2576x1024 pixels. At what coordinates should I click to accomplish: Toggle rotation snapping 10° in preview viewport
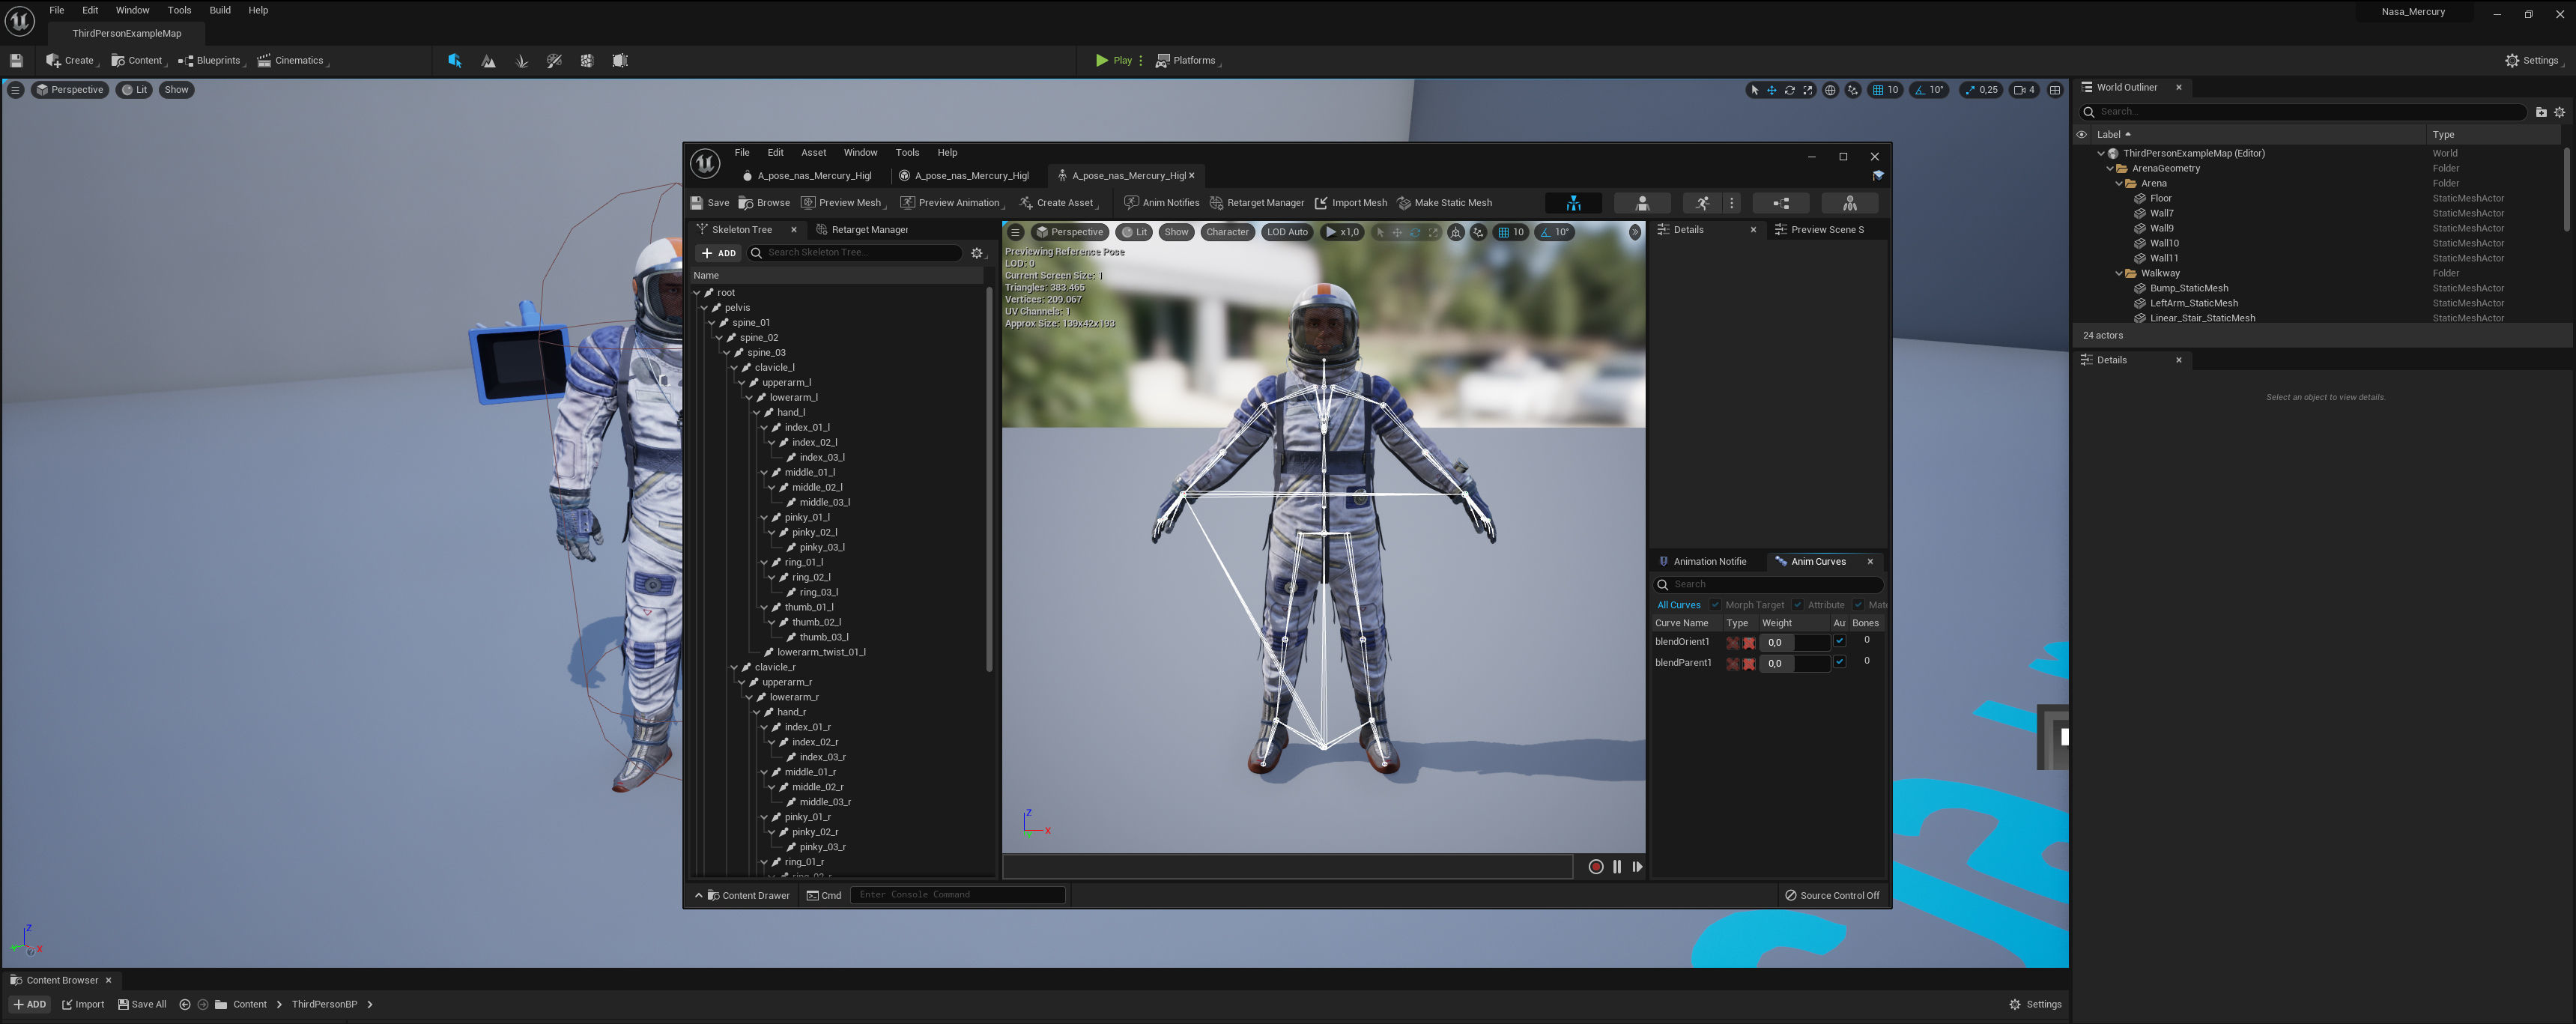coord(1555,232)
